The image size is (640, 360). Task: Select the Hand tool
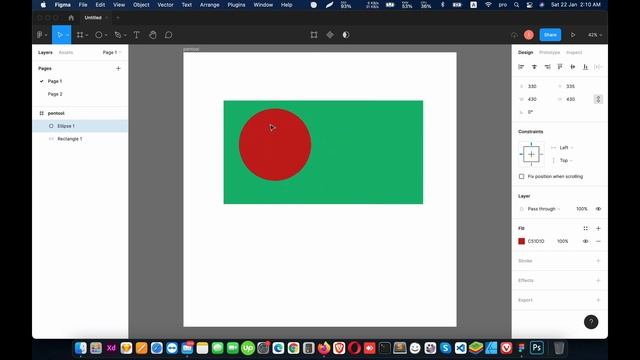(x=153, y=35)
